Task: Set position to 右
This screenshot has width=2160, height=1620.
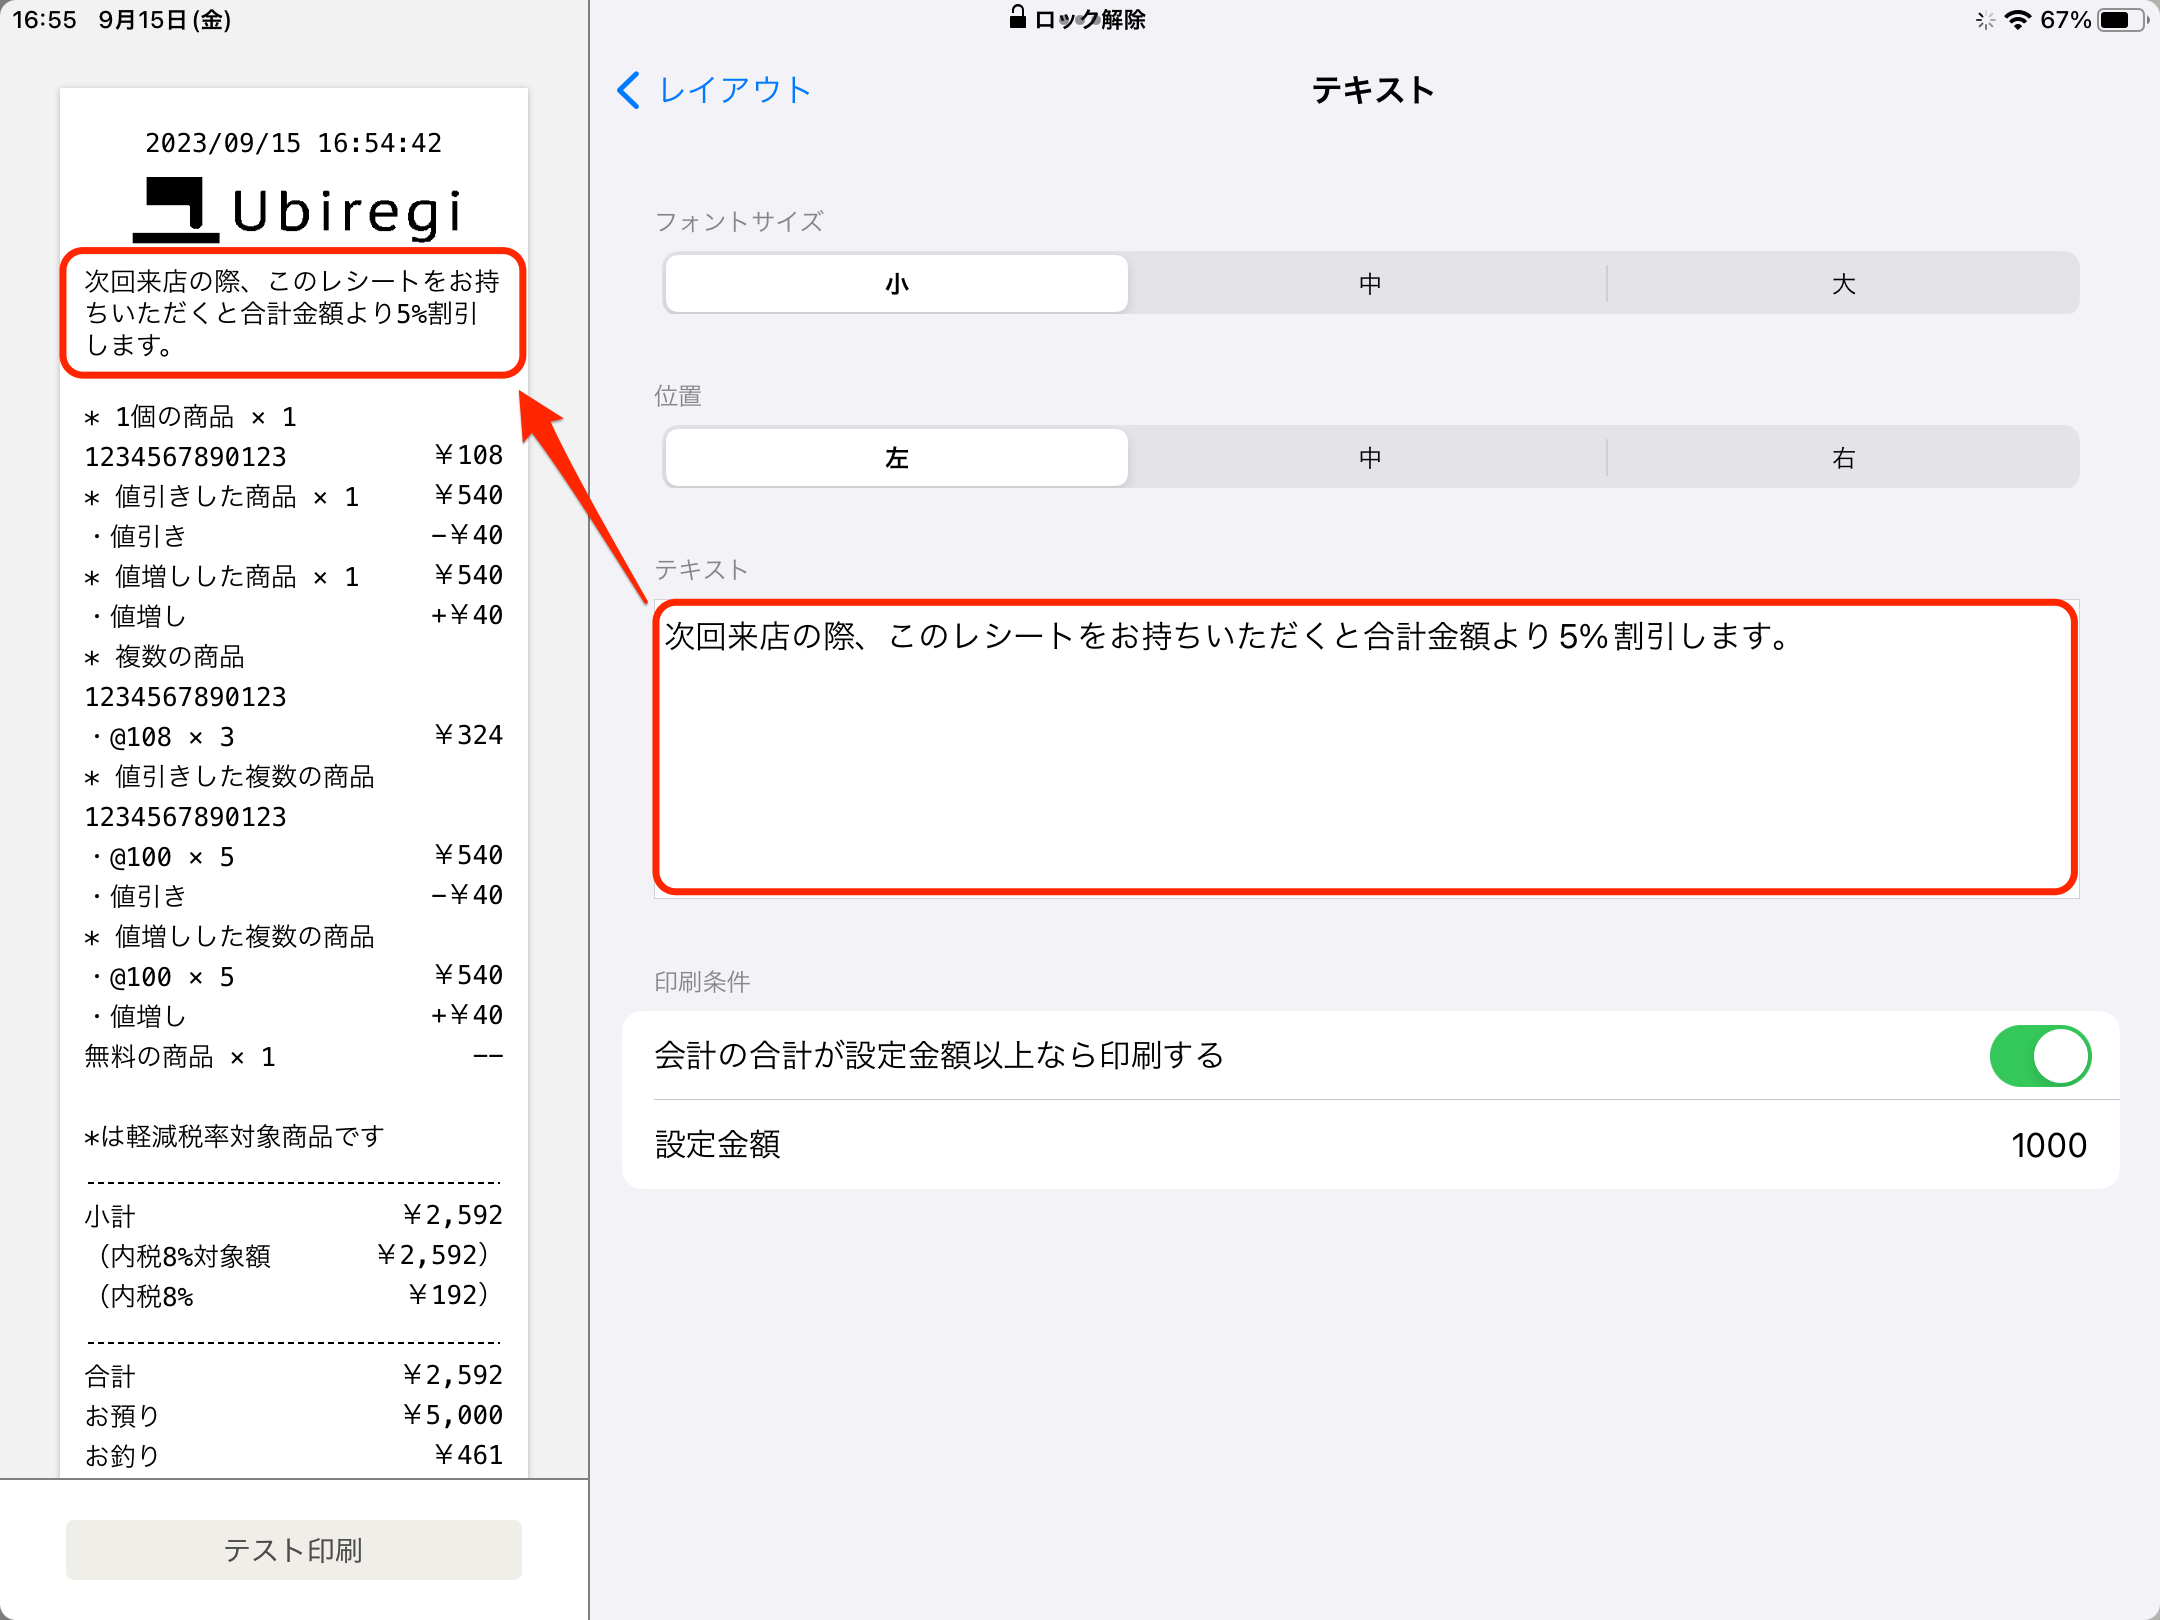Action: [1843, 458]
